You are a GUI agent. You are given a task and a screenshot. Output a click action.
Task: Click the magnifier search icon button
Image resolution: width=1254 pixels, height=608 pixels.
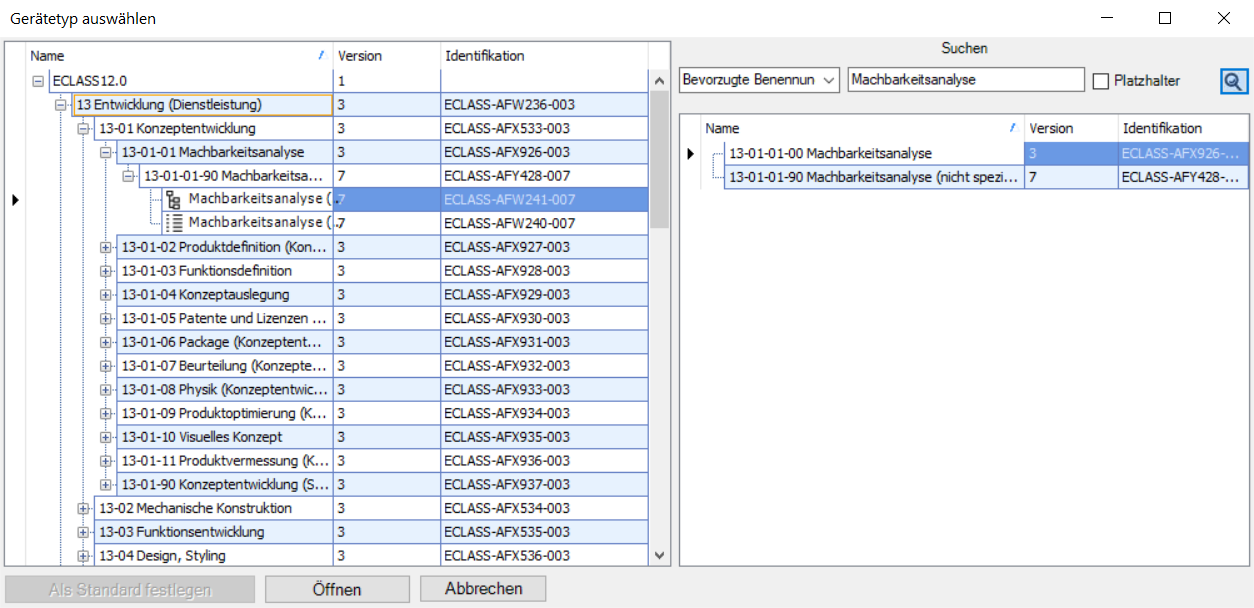tap(1233, 81)
